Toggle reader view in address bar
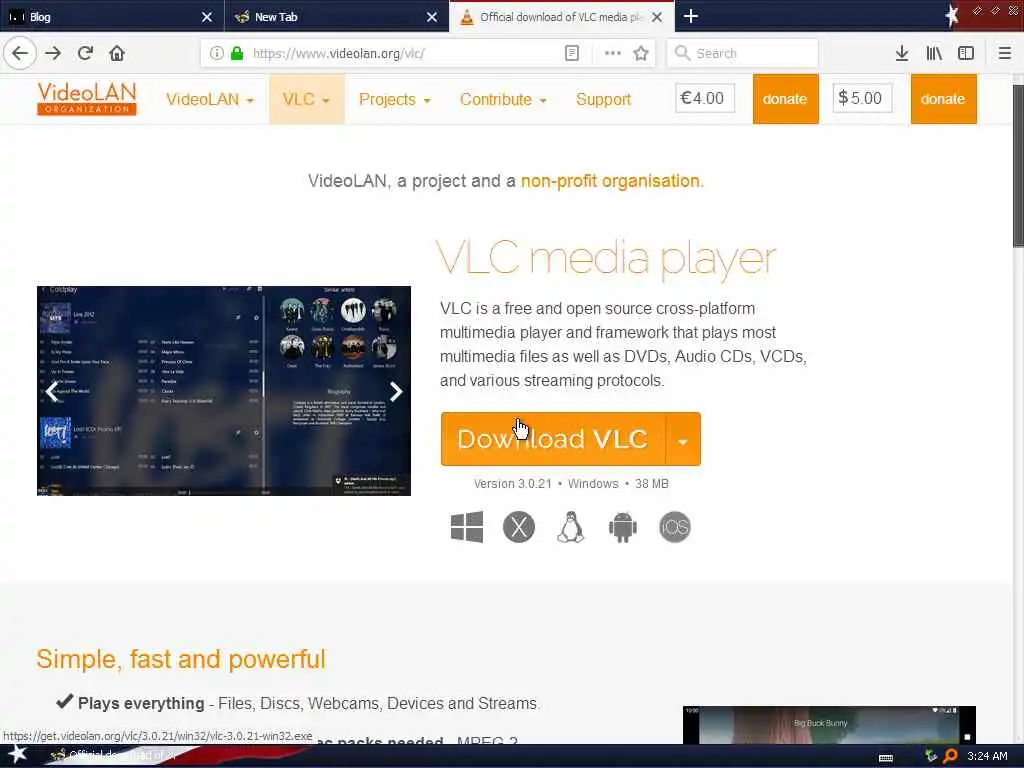Viewport: 1024px width, 768px height. [x=571, y=53]
